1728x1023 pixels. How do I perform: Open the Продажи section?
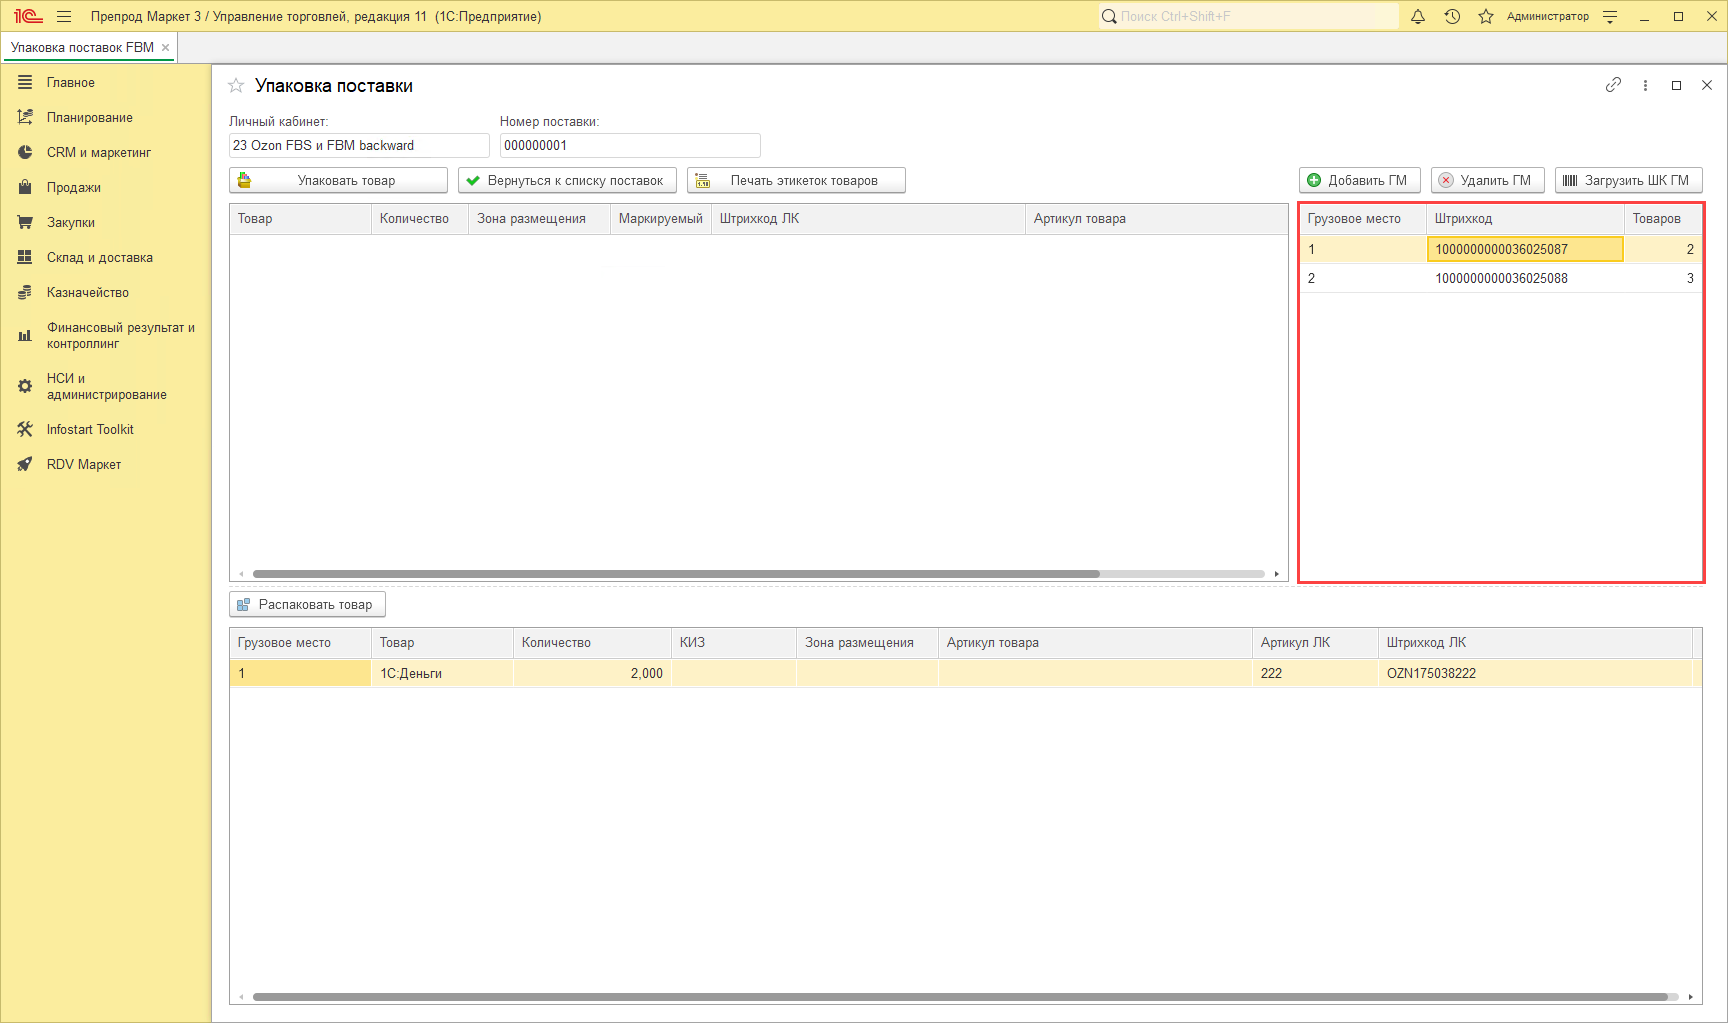click(x=73, y=187)
